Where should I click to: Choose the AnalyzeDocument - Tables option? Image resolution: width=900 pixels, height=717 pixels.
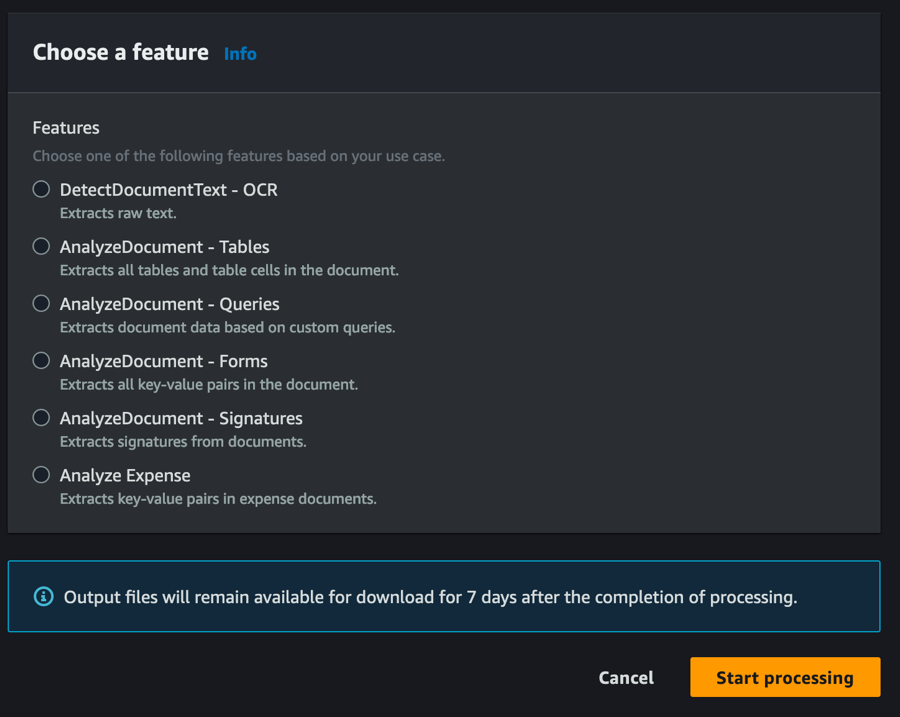point(41,246)
